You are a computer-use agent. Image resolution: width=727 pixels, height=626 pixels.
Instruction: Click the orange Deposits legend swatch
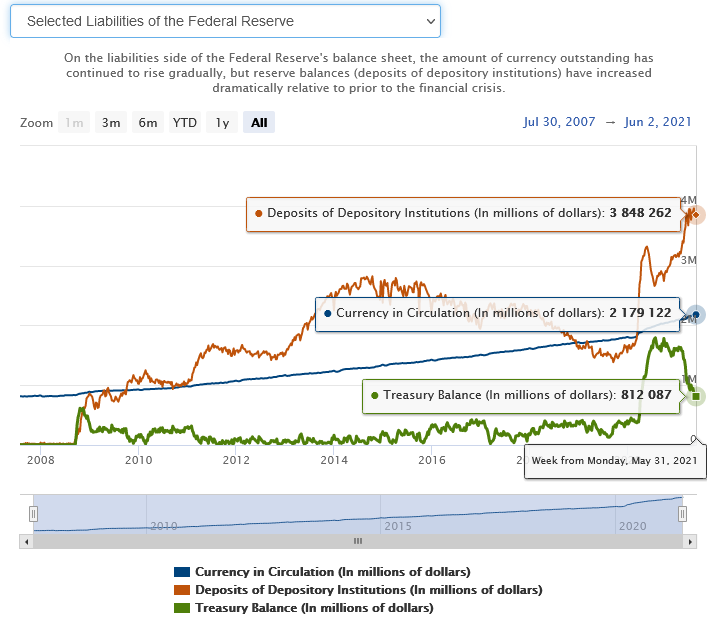pyautogui.click(x=182, y=590)
